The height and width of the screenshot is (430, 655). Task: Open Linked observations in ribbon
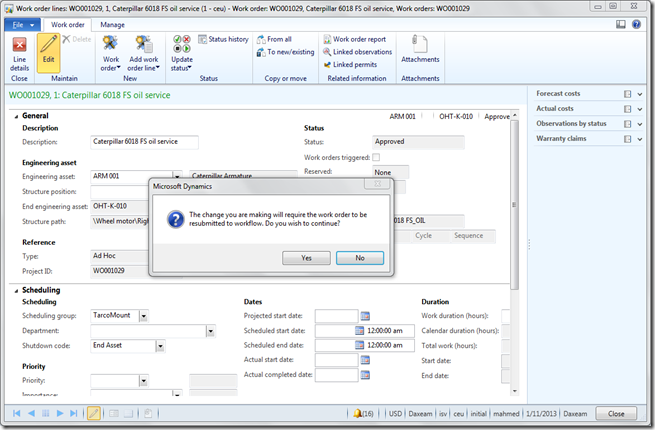point(327,52)
